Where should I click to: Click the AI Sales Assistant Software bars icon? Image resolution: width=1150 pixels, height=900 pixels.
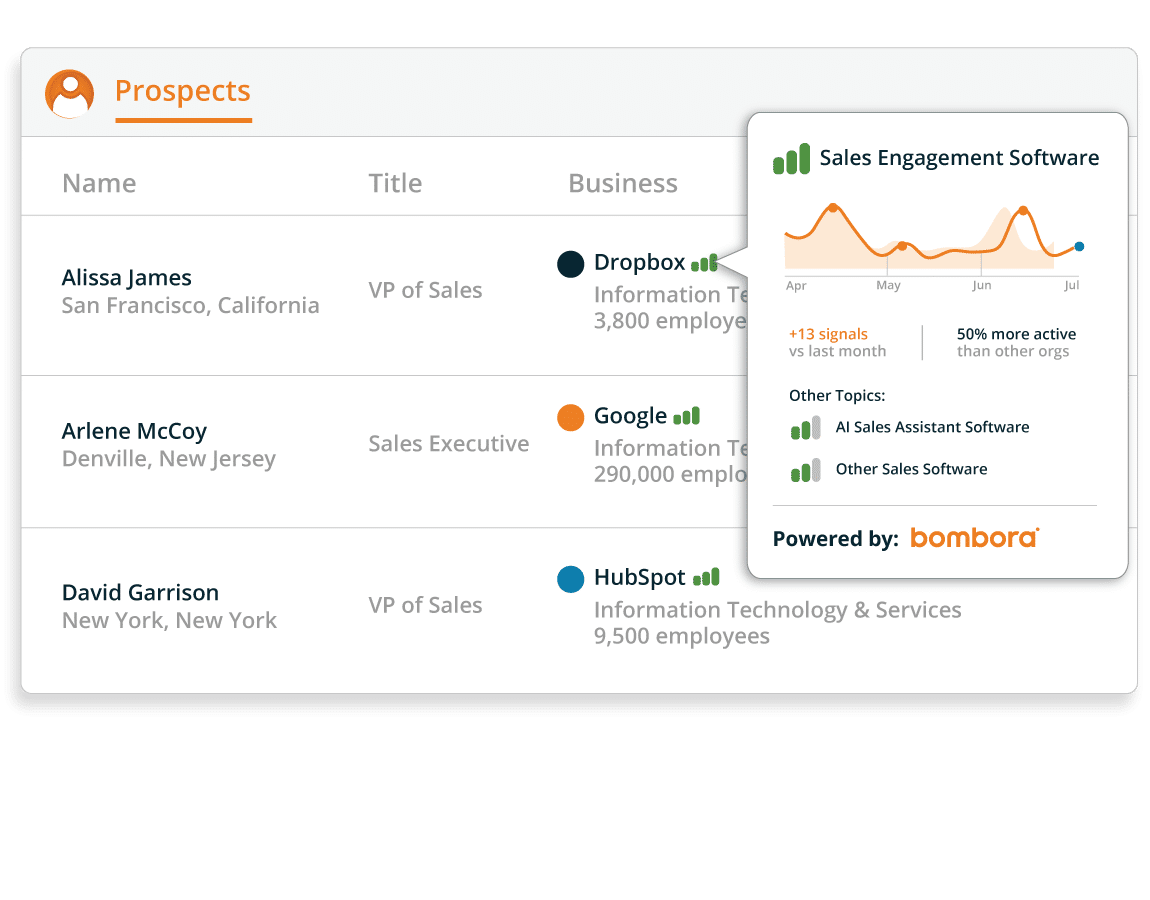(x=805, y=428)
